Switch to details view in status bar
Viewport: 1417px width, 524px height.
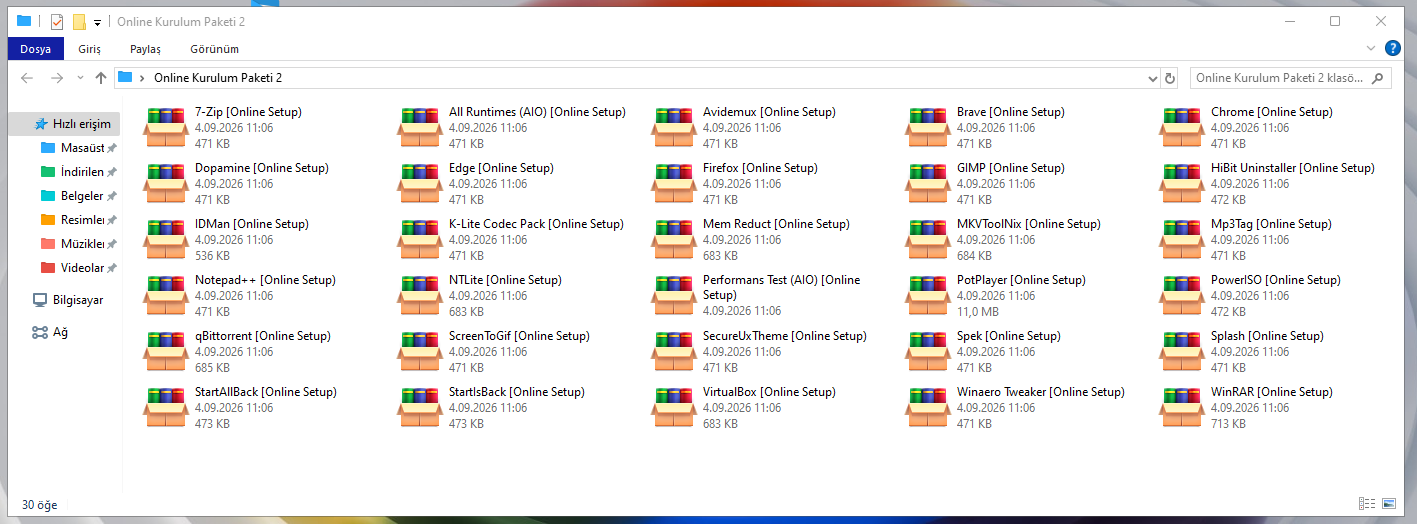(1367, 503)
